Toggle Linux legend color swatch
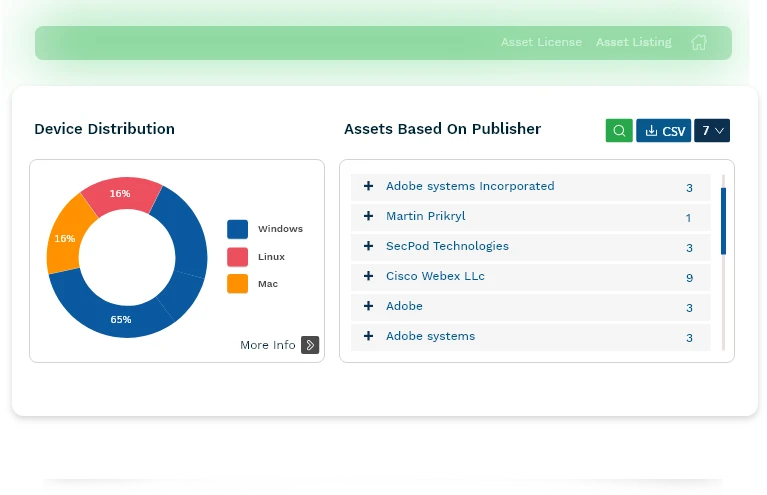The height and width of the screenshot is (495, 767). coord(237,257)
